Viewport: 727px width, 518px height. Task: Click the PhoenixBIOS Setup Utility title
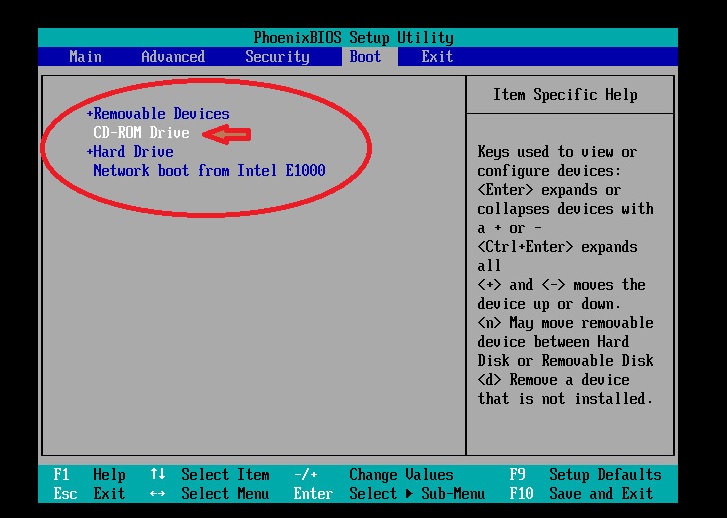click(x=353, y=38)
